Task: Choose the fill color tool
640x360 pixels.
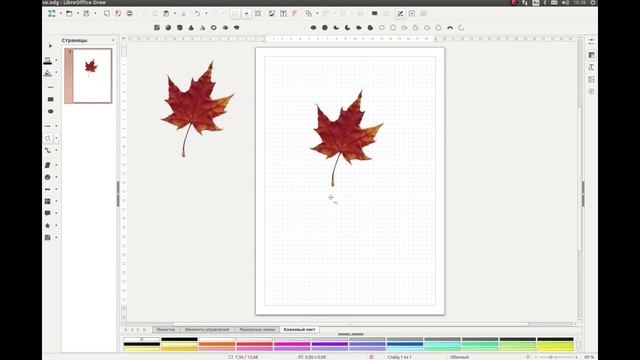Action: [48, 73]
